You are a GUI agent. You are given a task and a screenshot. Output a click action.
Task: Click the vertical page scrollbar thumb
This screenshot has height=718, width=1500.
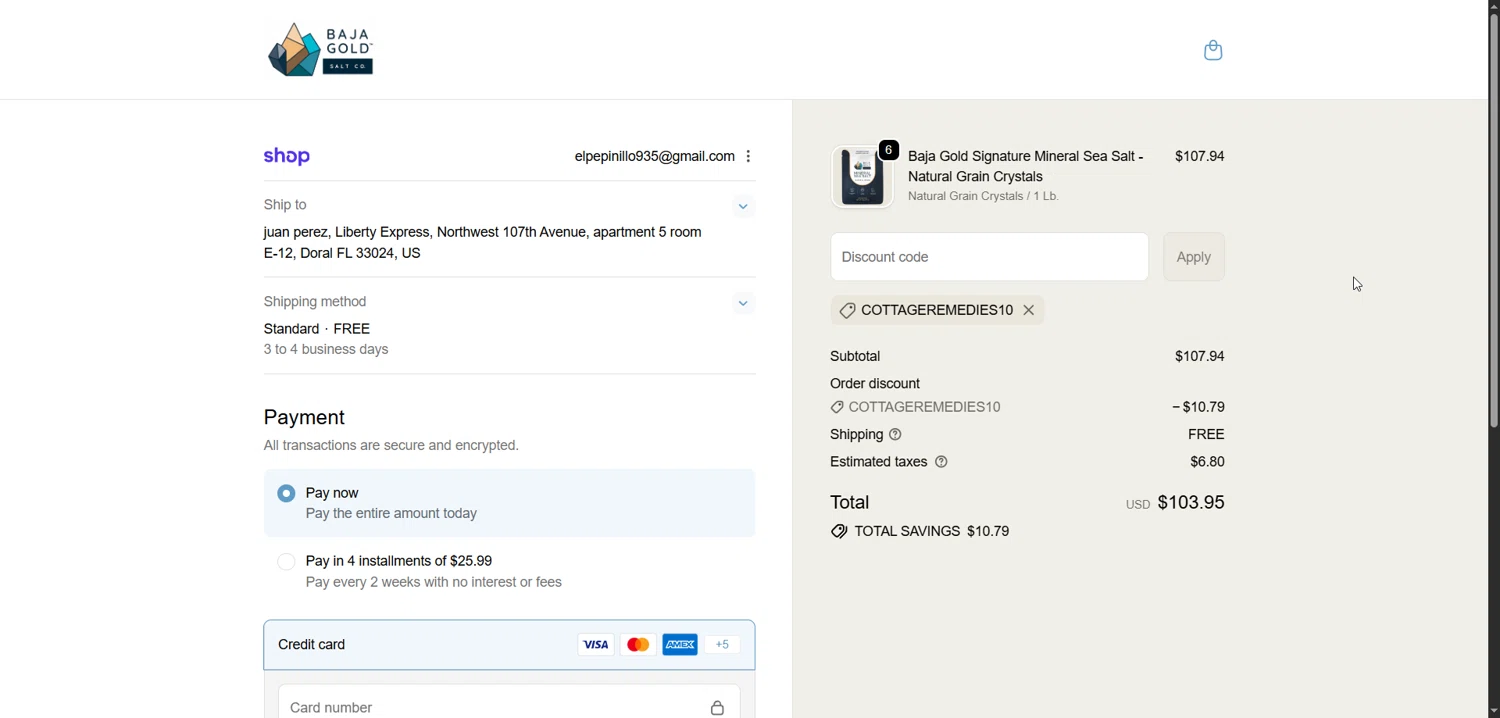1493,220
